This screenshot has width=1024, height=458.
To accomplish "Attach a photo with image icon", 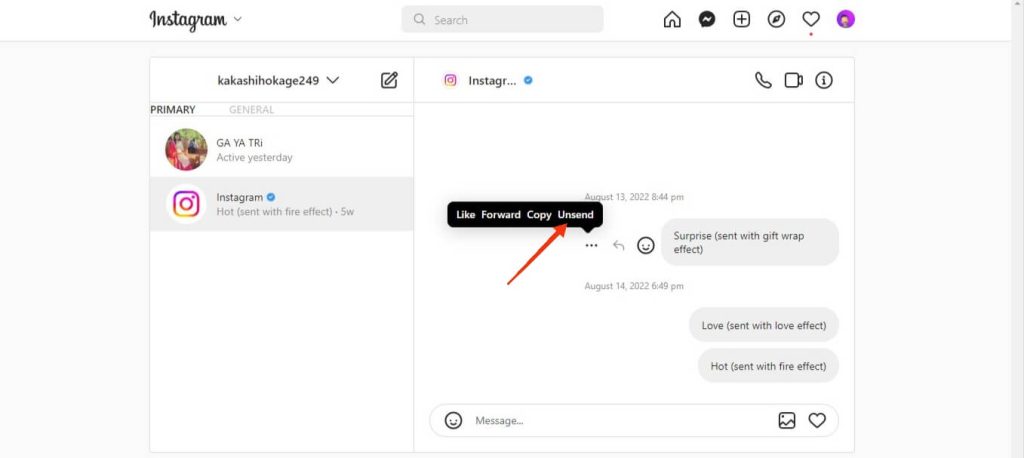I will pyautogui.click(x=787, y=420).
